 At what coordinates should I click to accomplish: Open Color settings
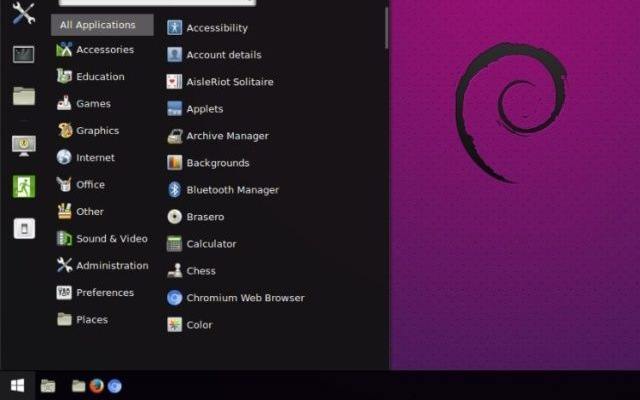[x=190, y=325]
